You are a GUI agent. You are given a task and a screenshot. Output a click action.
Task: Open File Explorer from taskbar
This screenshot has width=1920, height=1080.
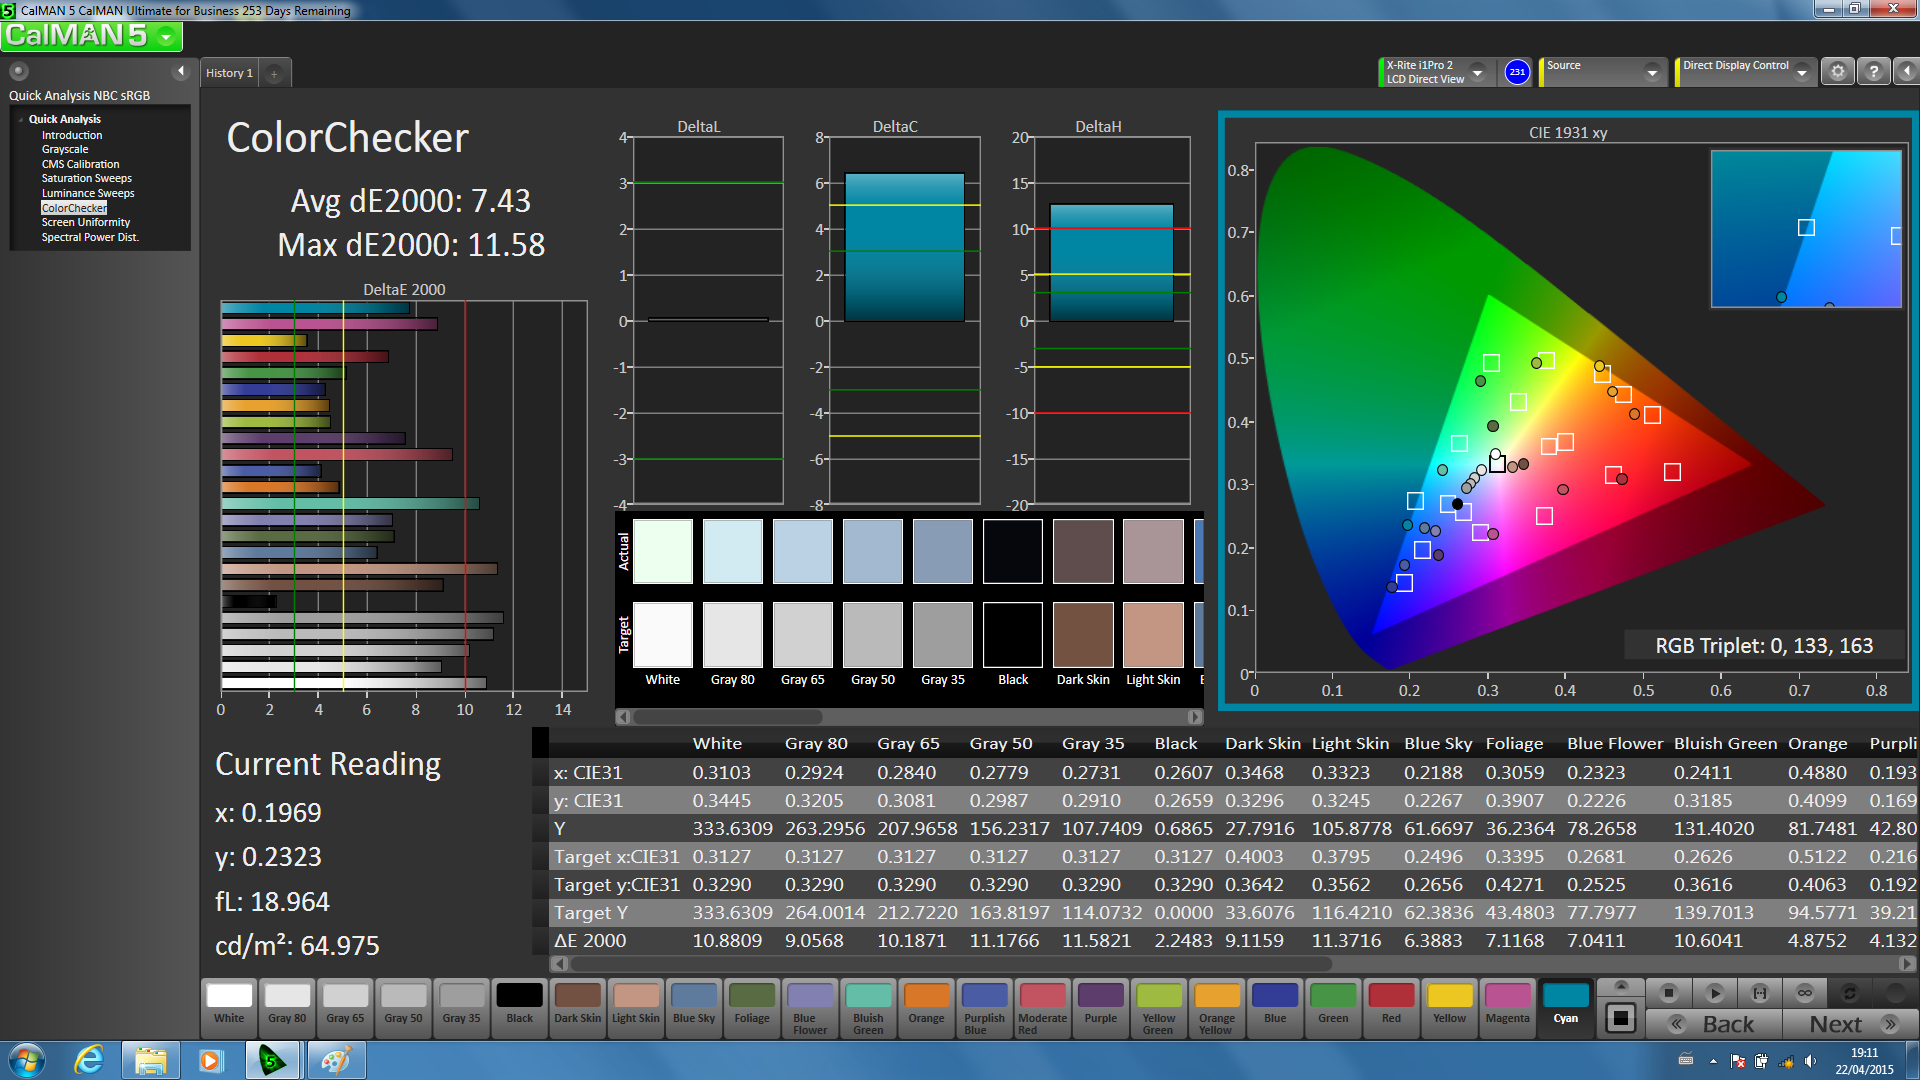(x=150, y=1060)
